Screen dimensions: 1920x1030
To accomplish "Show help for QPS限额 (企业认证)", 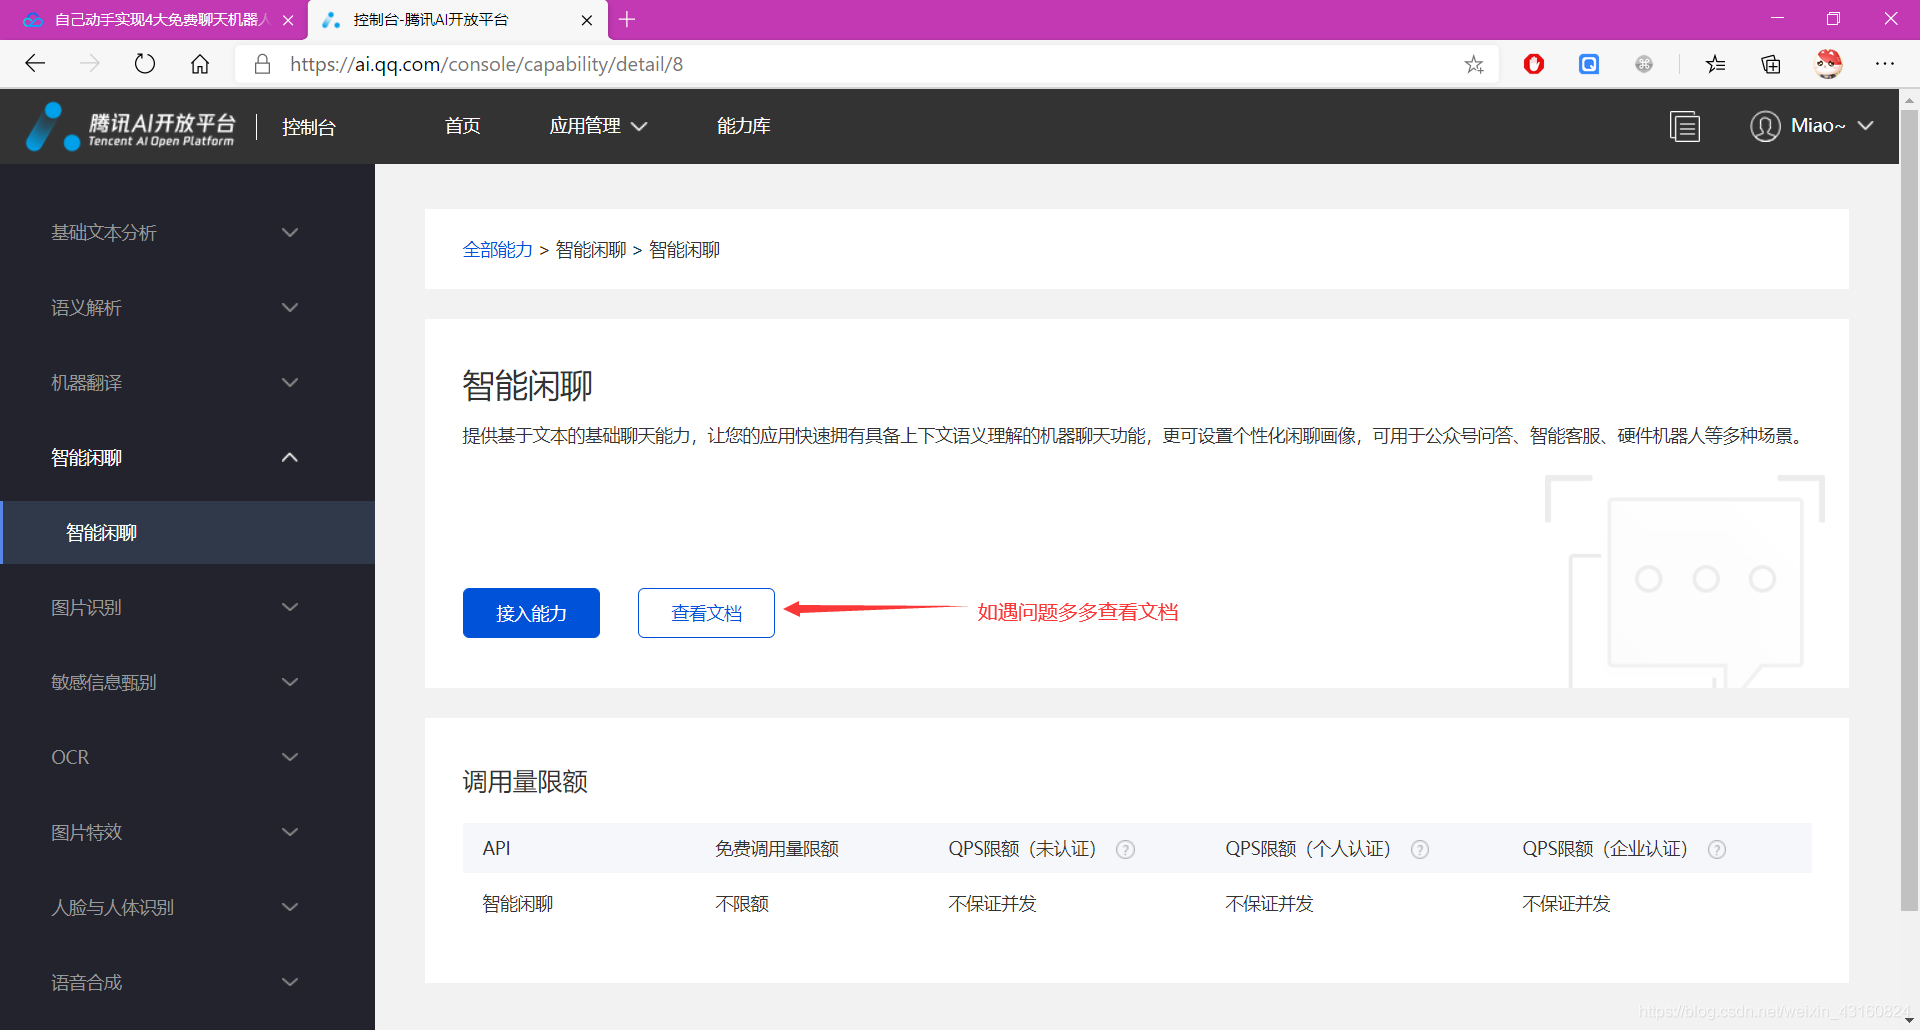I will point(1717,849).
